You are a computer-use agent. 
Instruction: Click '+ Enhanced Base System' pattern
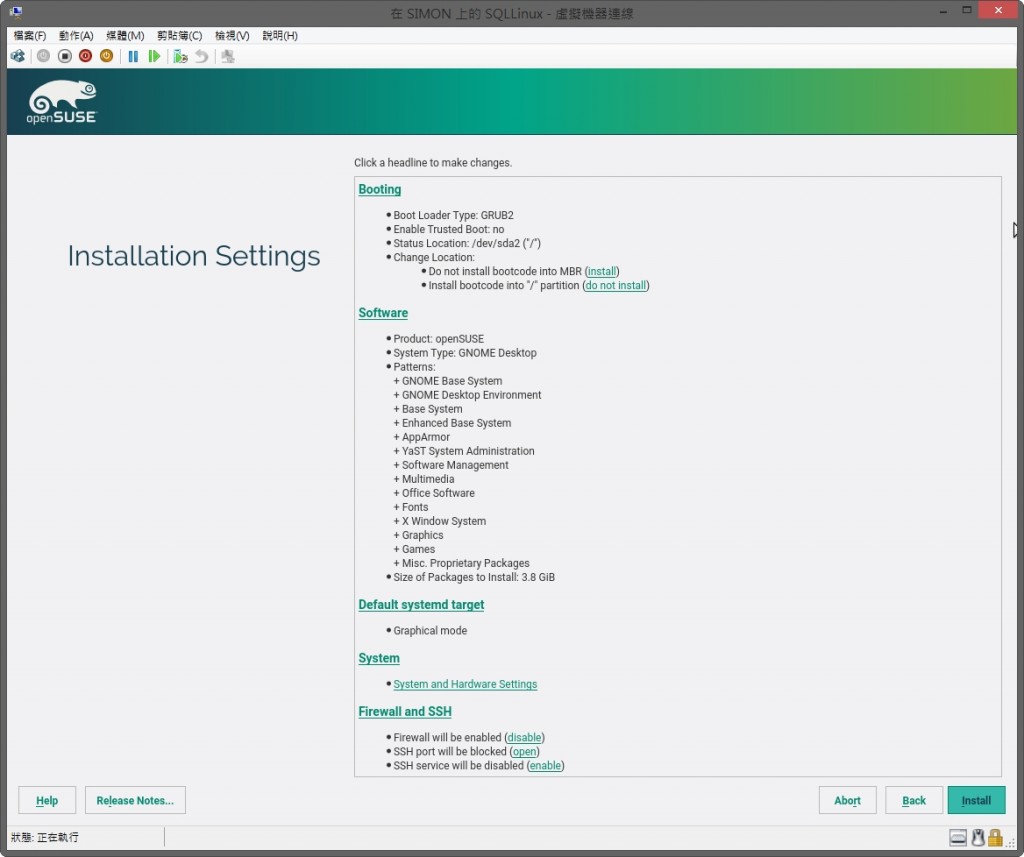[453, 423]
